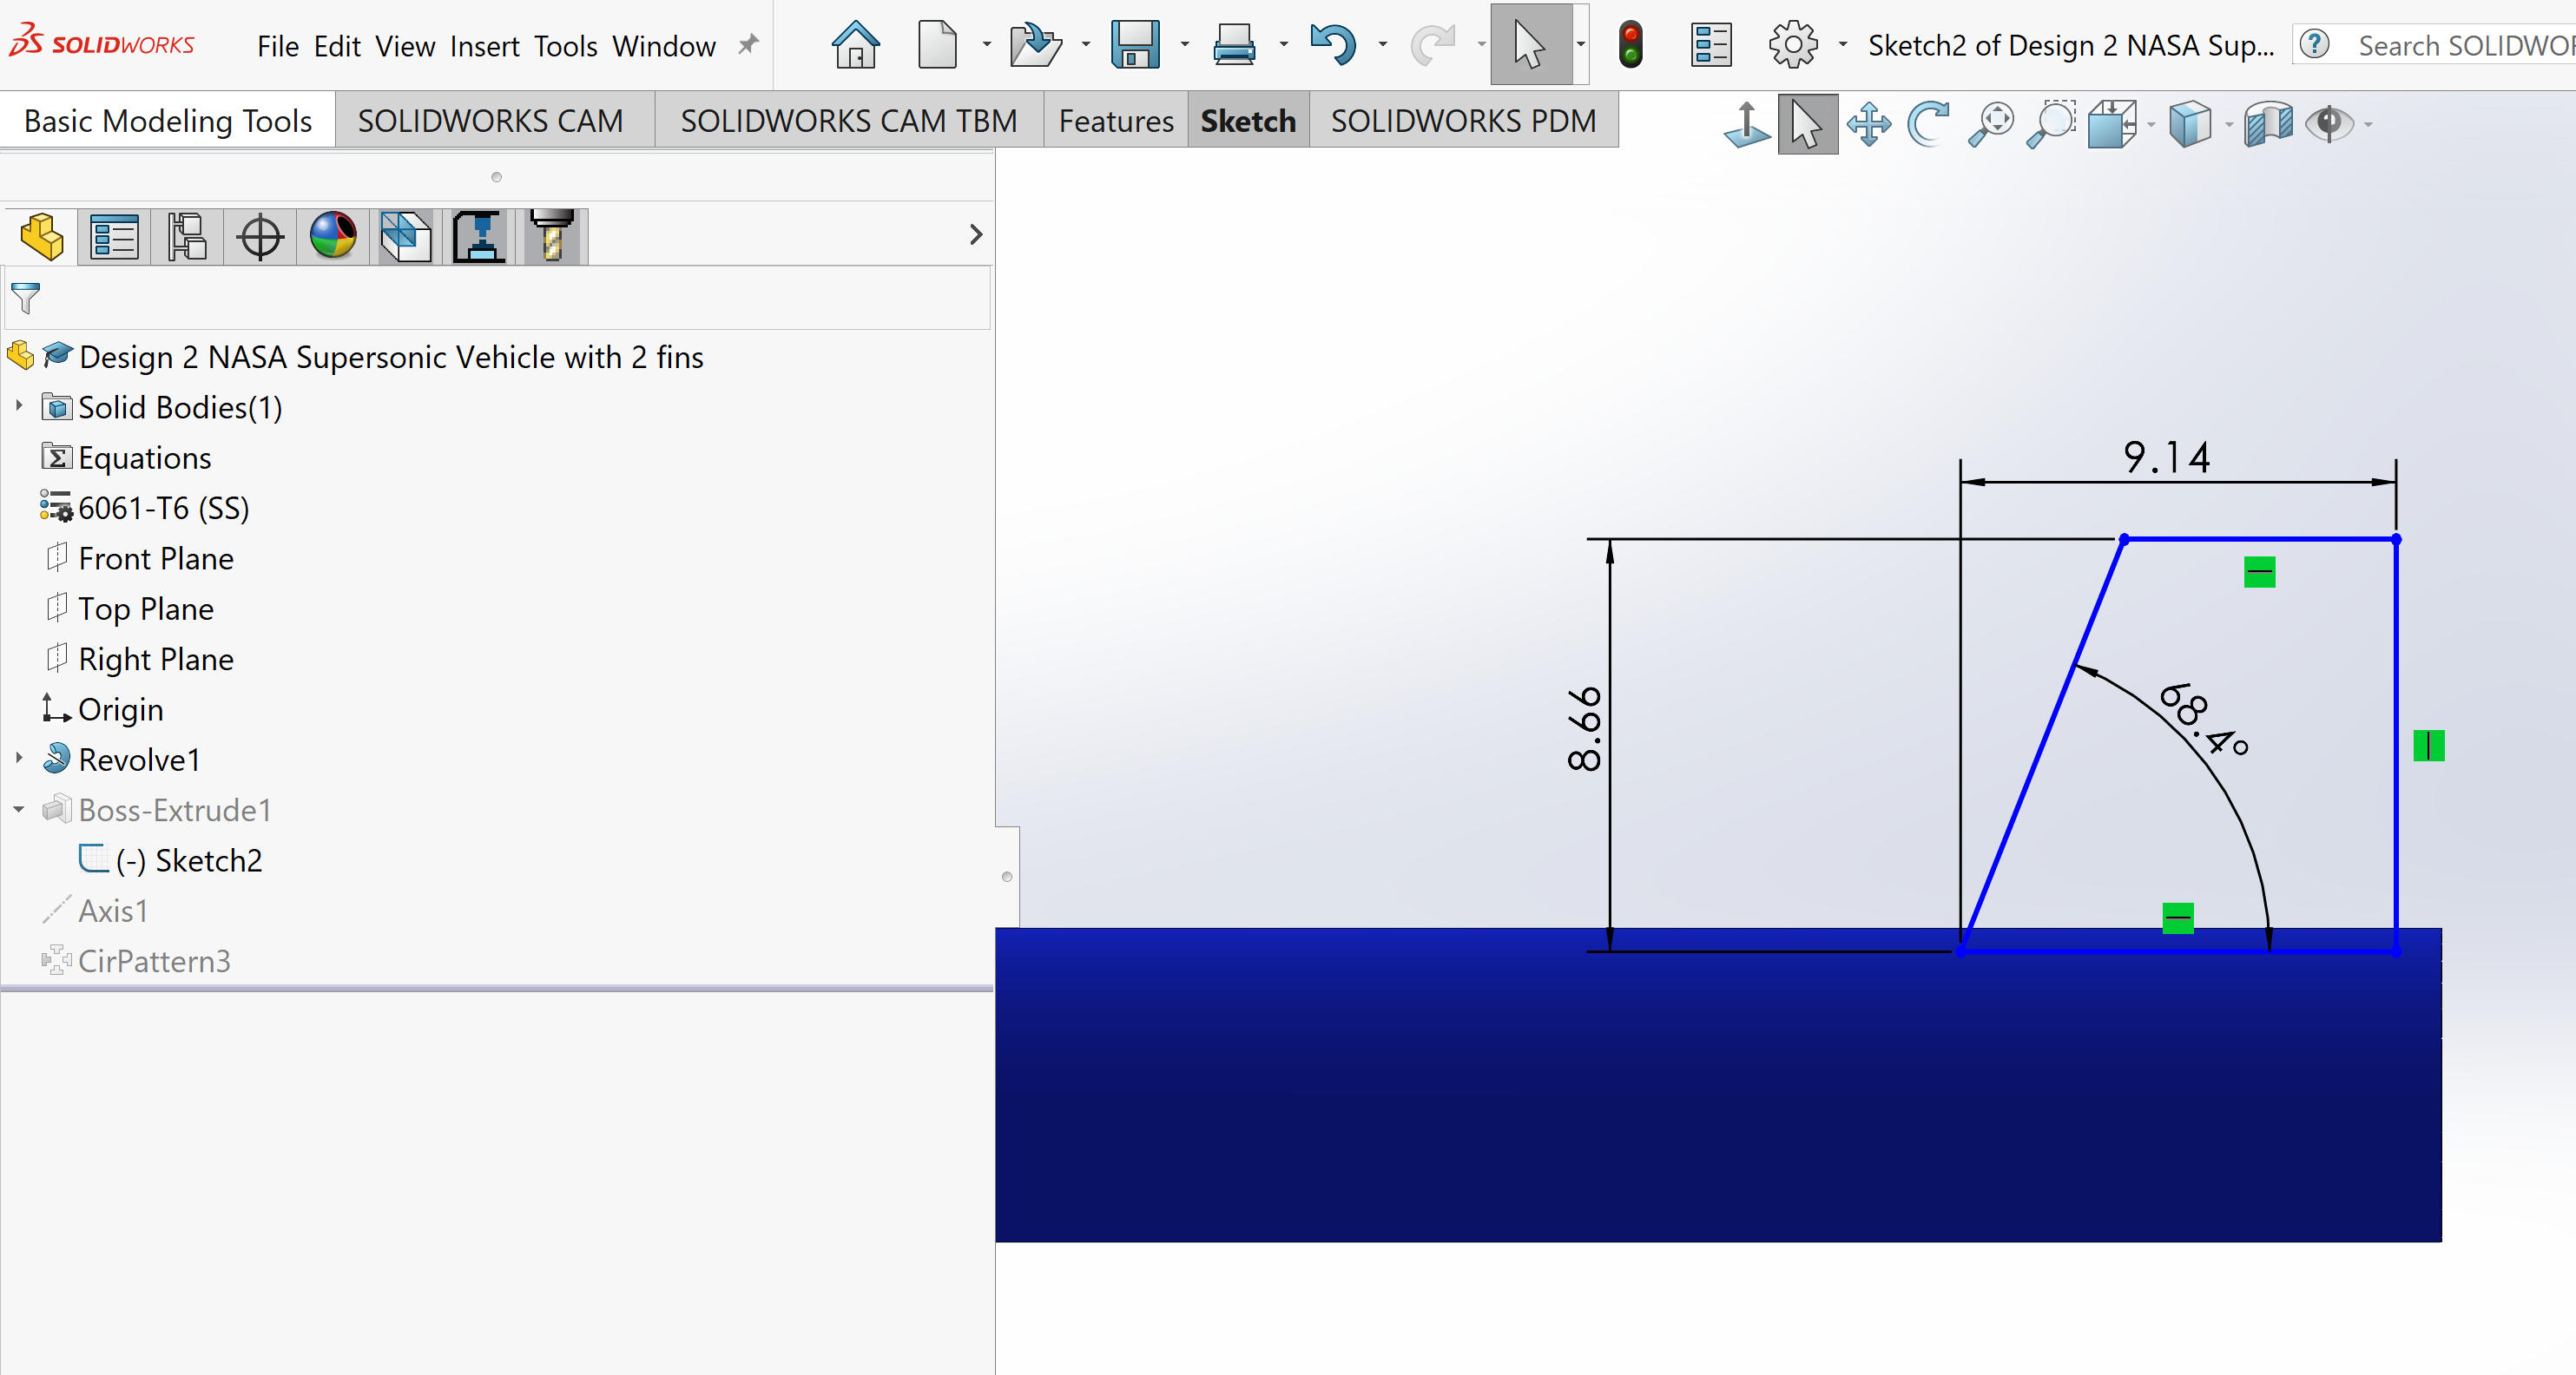The width and height of the screenshot is (2576, 1375).
Task: Click the Home icon in the toolbar
Action: point(855,45)
